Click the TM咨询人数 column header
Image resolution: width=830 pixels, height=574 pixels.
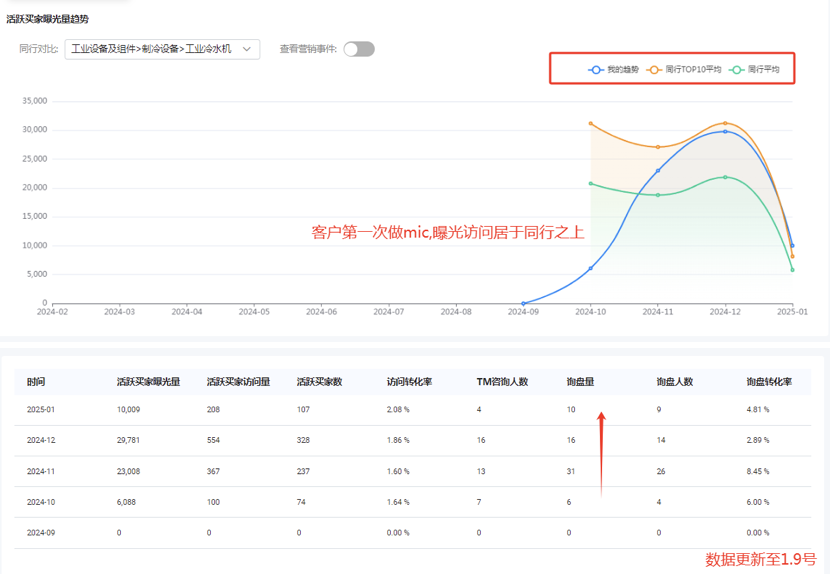click(502, 382)
